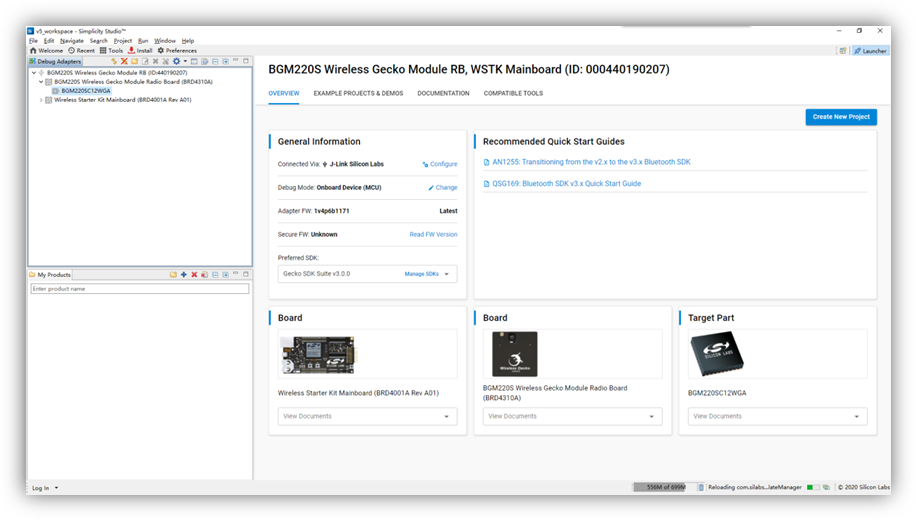Maximize the Debug Adapters panel
916x520 pixels.
pyautogui.click(x=246, y=61)
